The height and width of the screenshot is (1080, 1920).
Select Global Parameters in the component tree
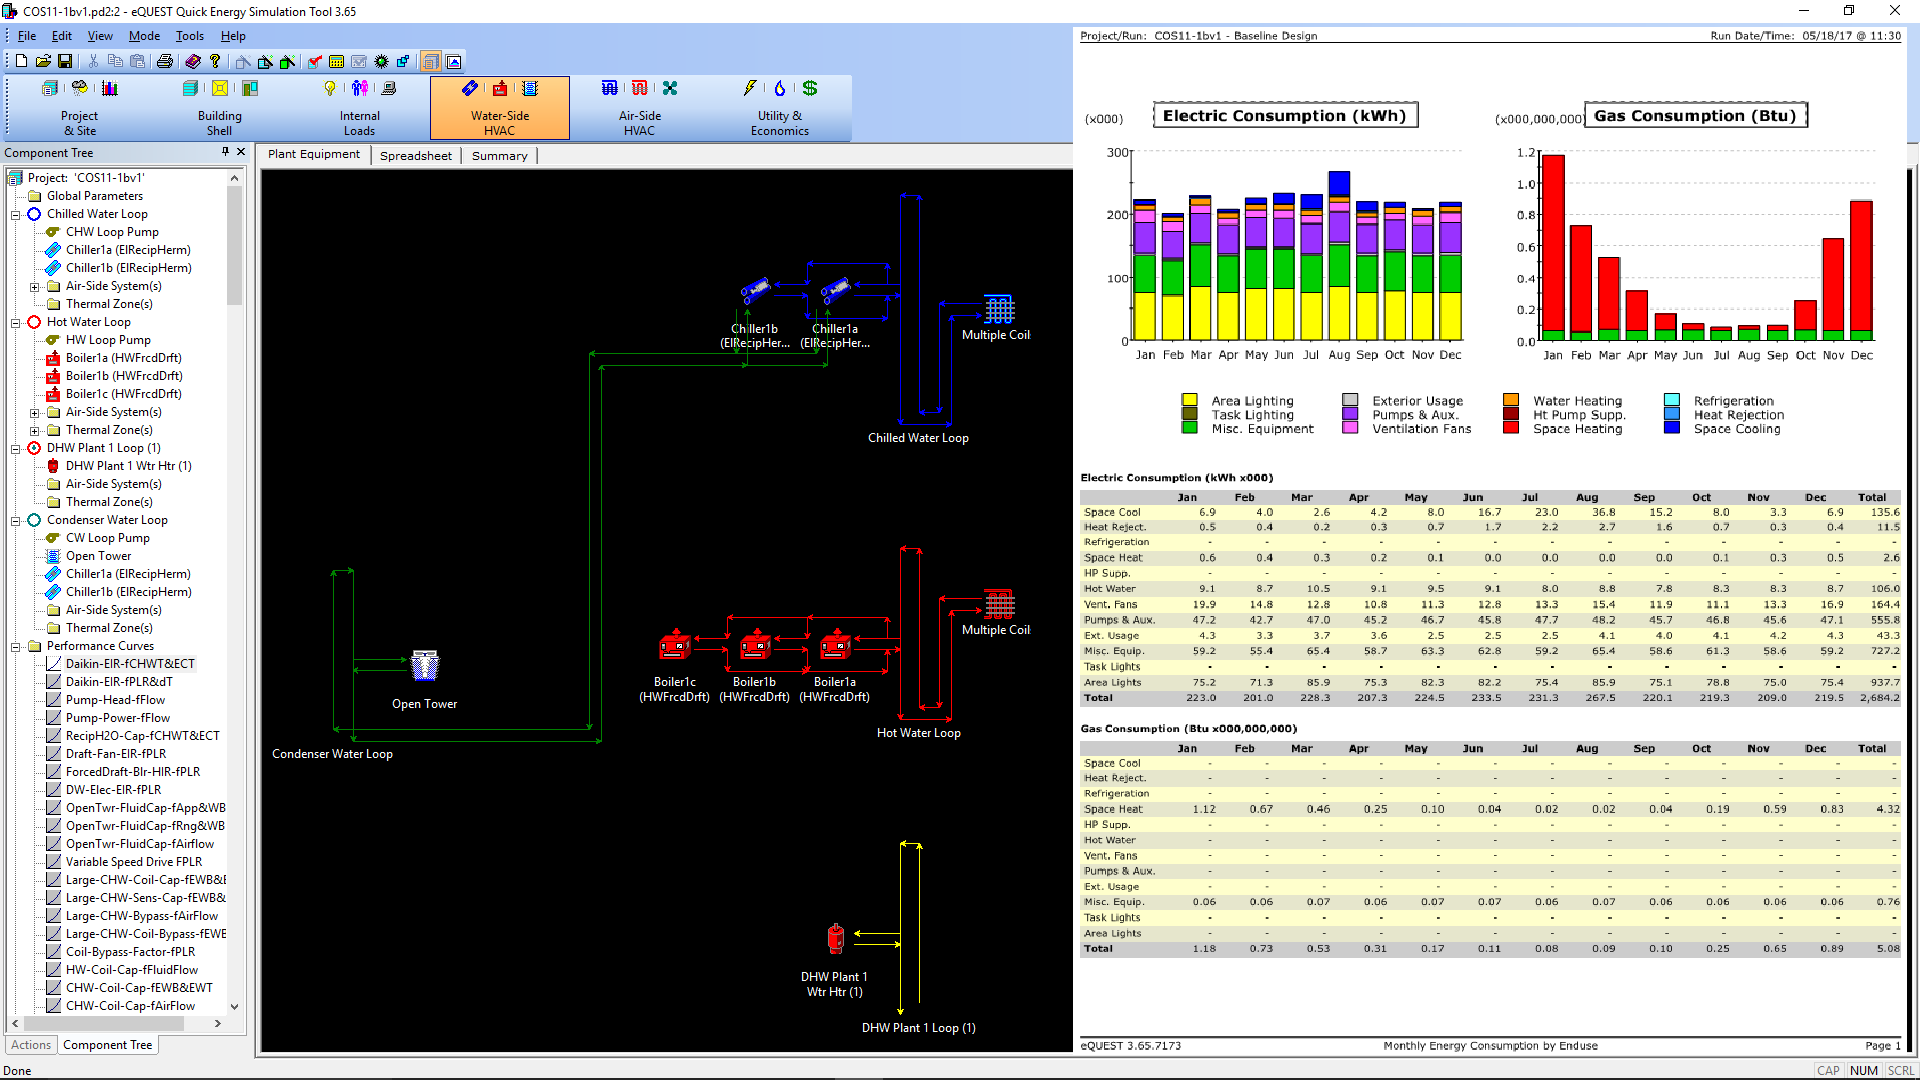point(95,196)
